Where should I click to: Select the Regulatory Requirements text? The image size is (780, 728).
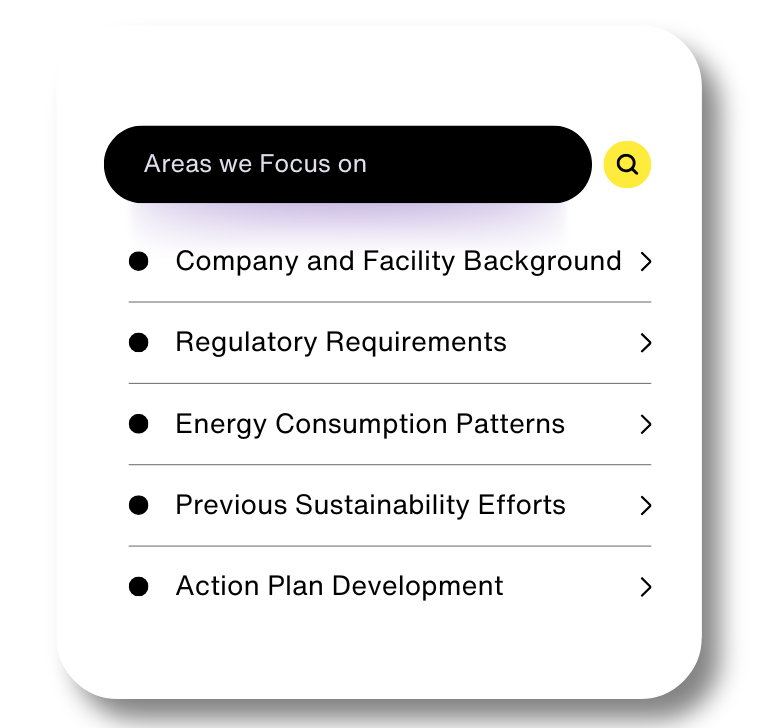point(341,342)
